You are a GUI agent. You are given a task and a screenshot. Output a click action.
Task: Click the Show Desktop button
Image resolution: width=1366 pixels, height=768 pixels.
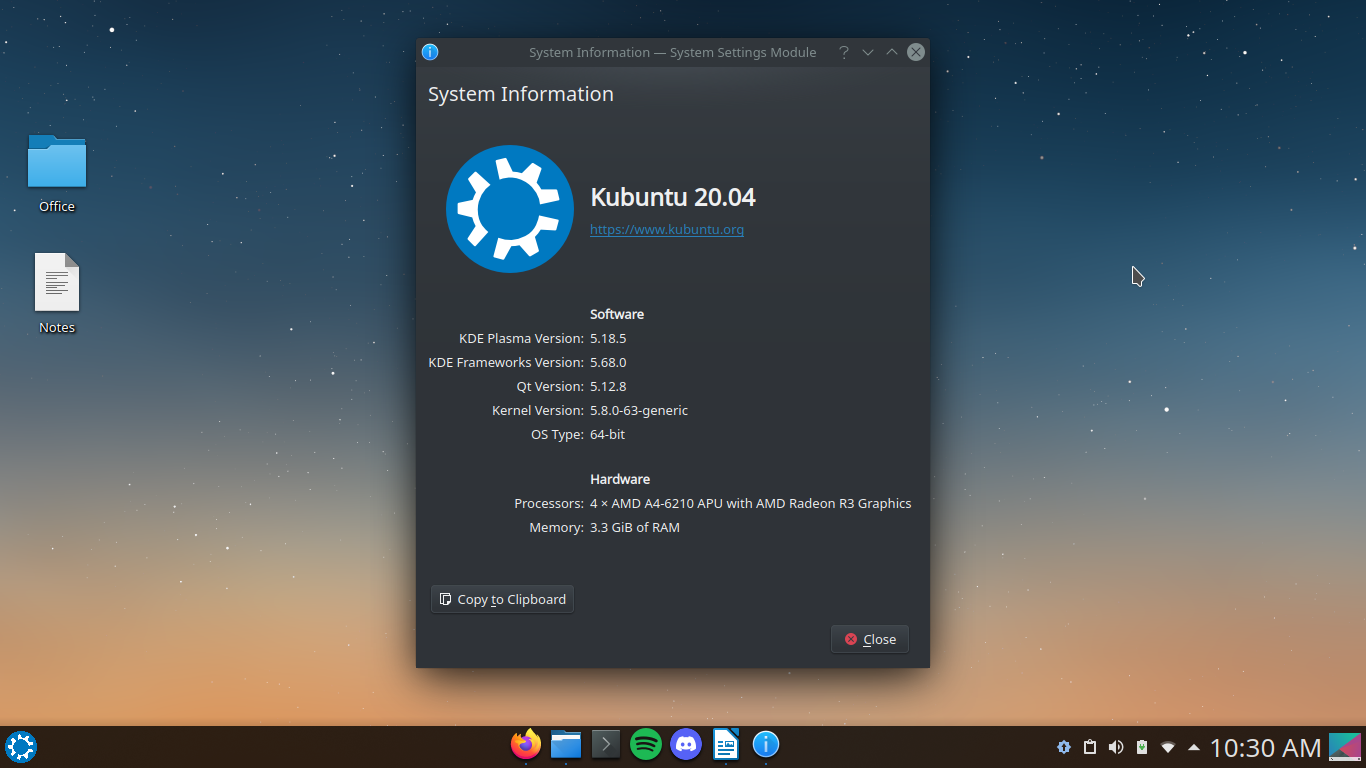click(1345, 747)
